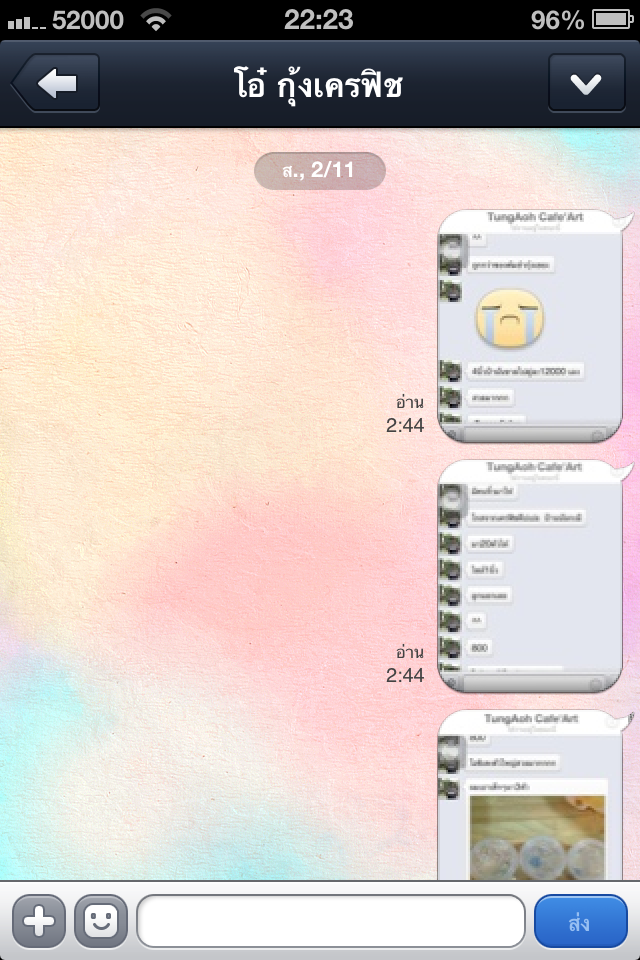
Task: Focus the message text input field
Action: pos(331,921)
